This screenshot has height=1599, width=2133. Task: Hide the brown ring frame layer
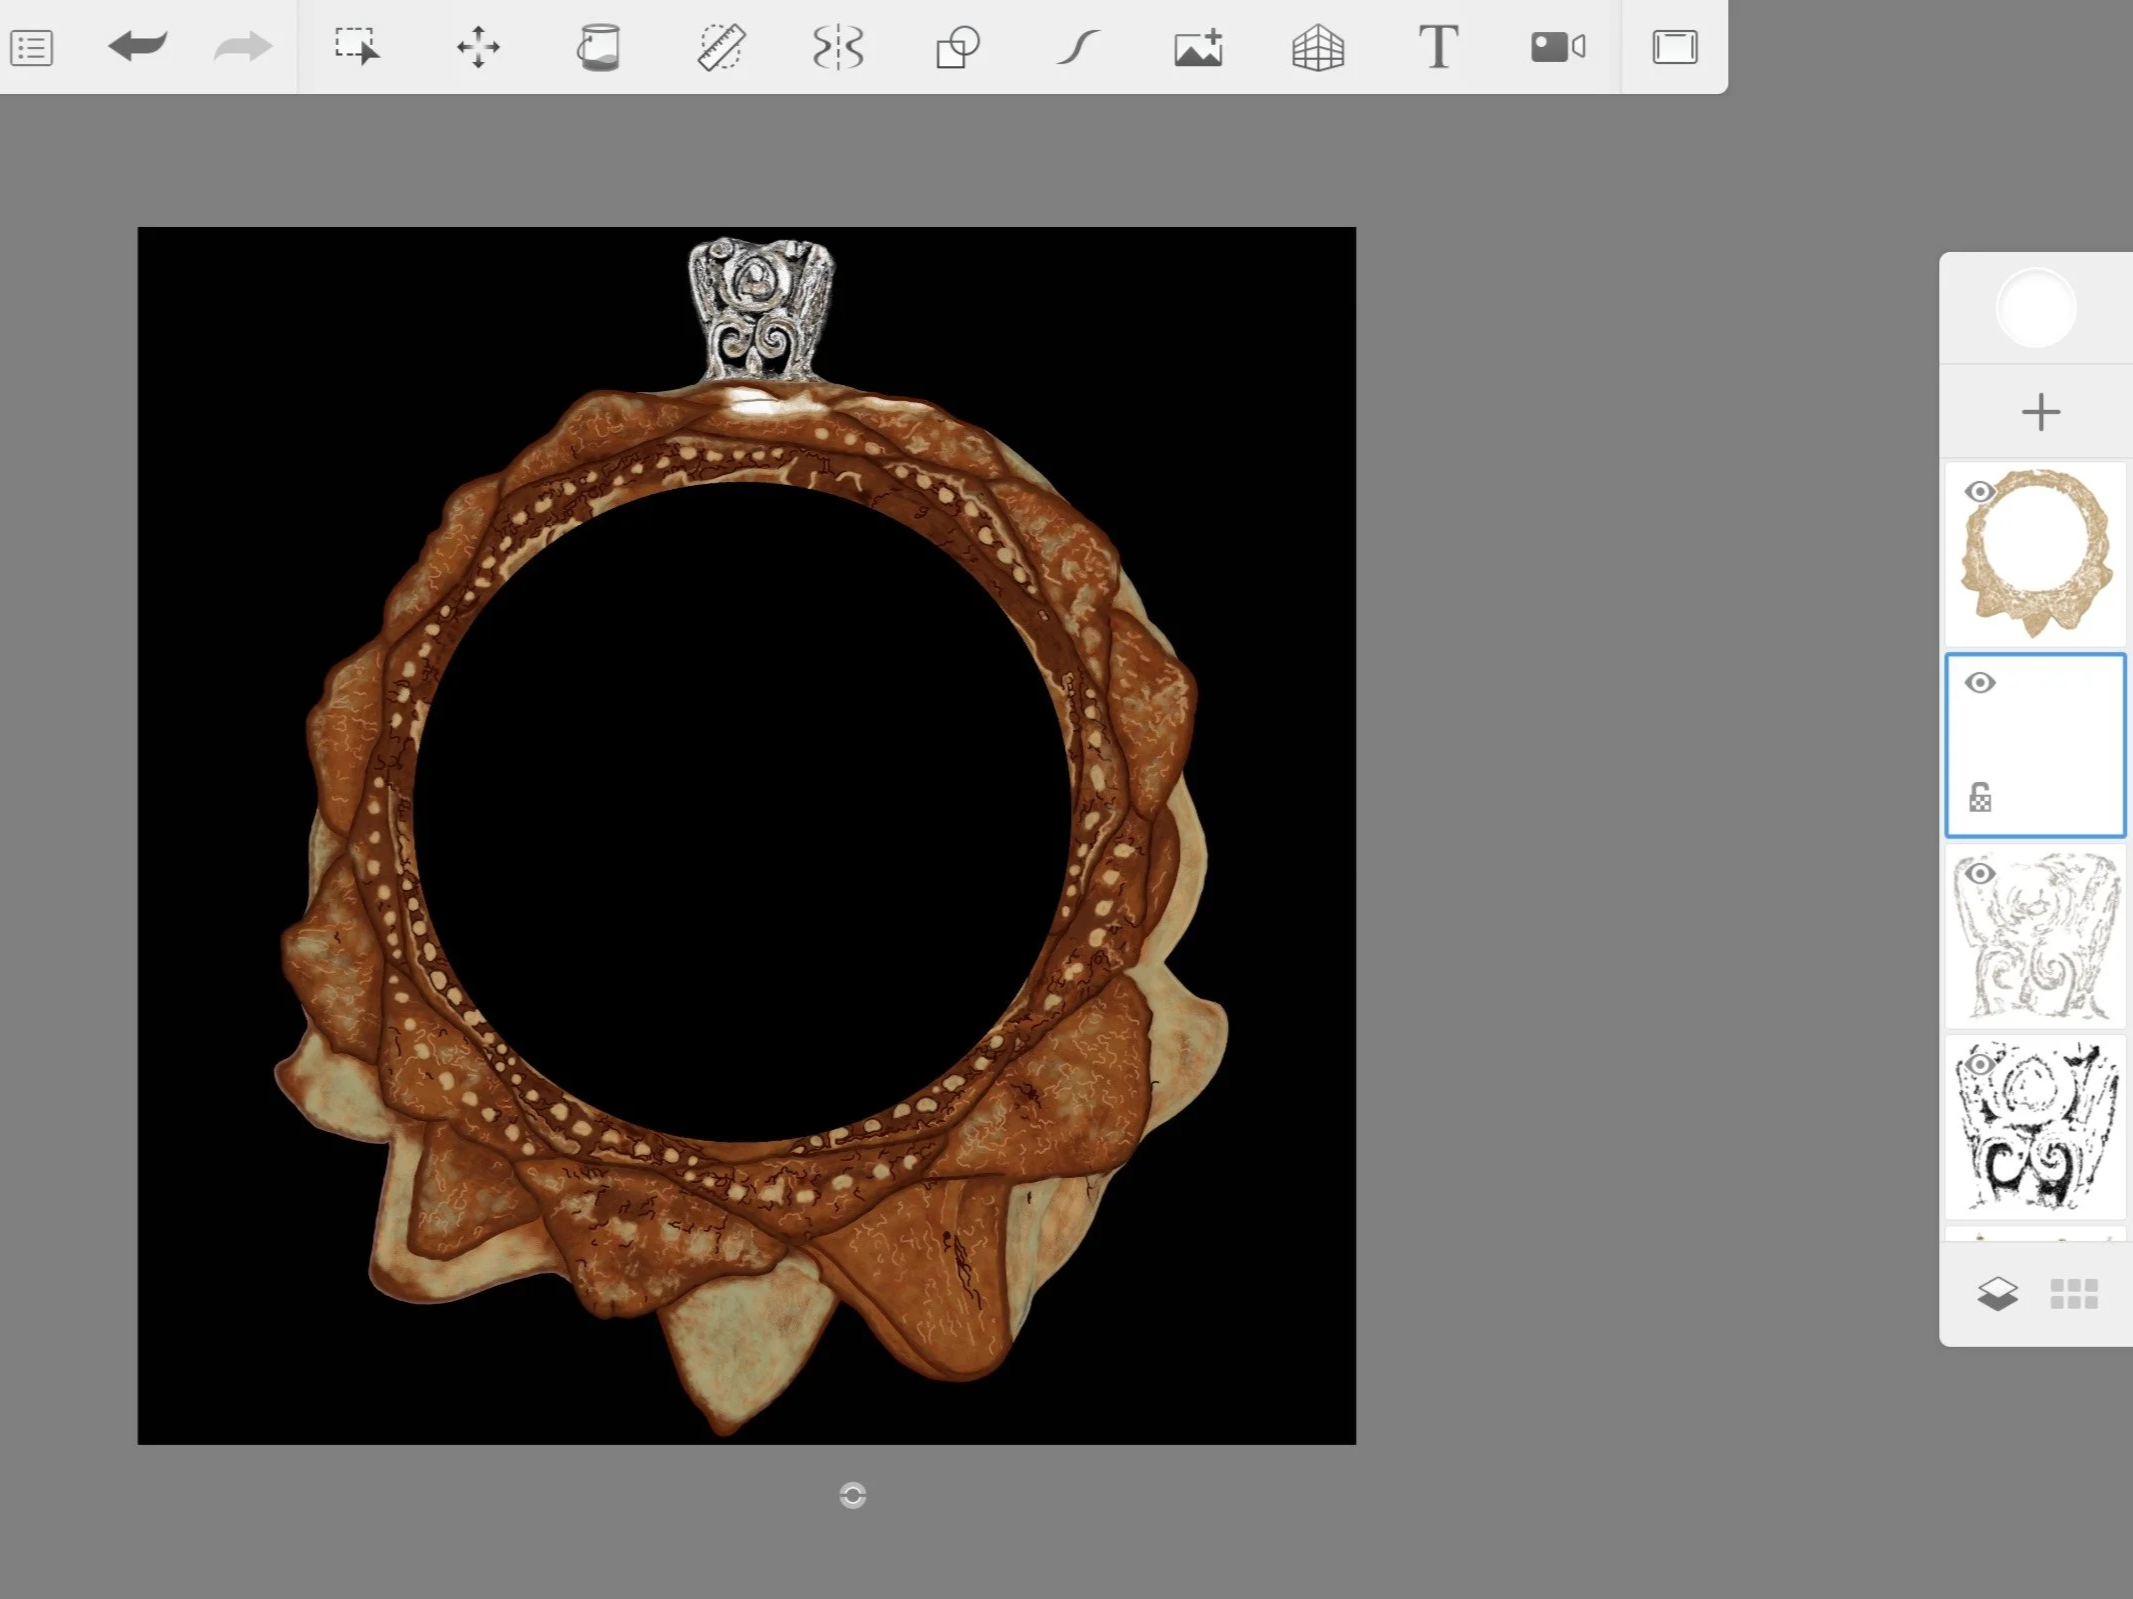(1980, 492)
